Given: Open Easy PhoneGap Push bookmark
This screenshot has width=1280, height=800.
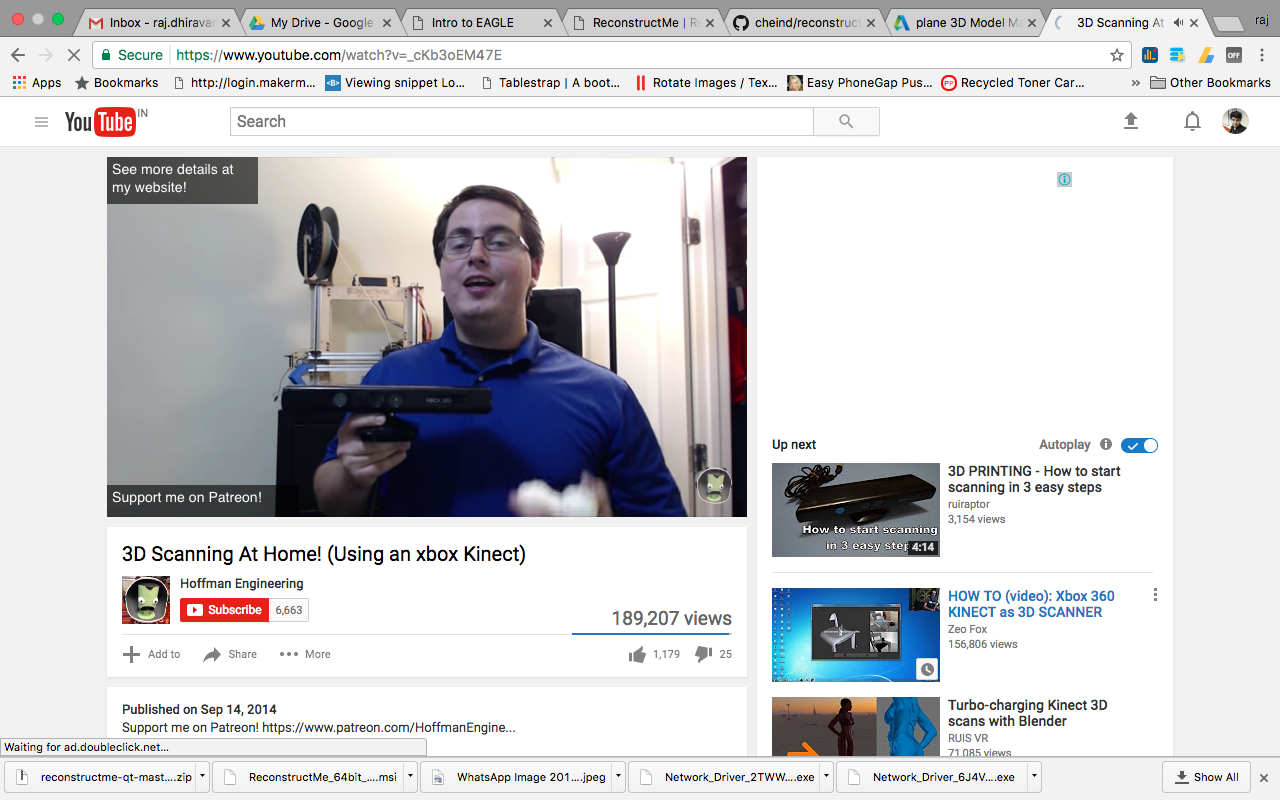Looking at the screenshot, I should point(860,83).
